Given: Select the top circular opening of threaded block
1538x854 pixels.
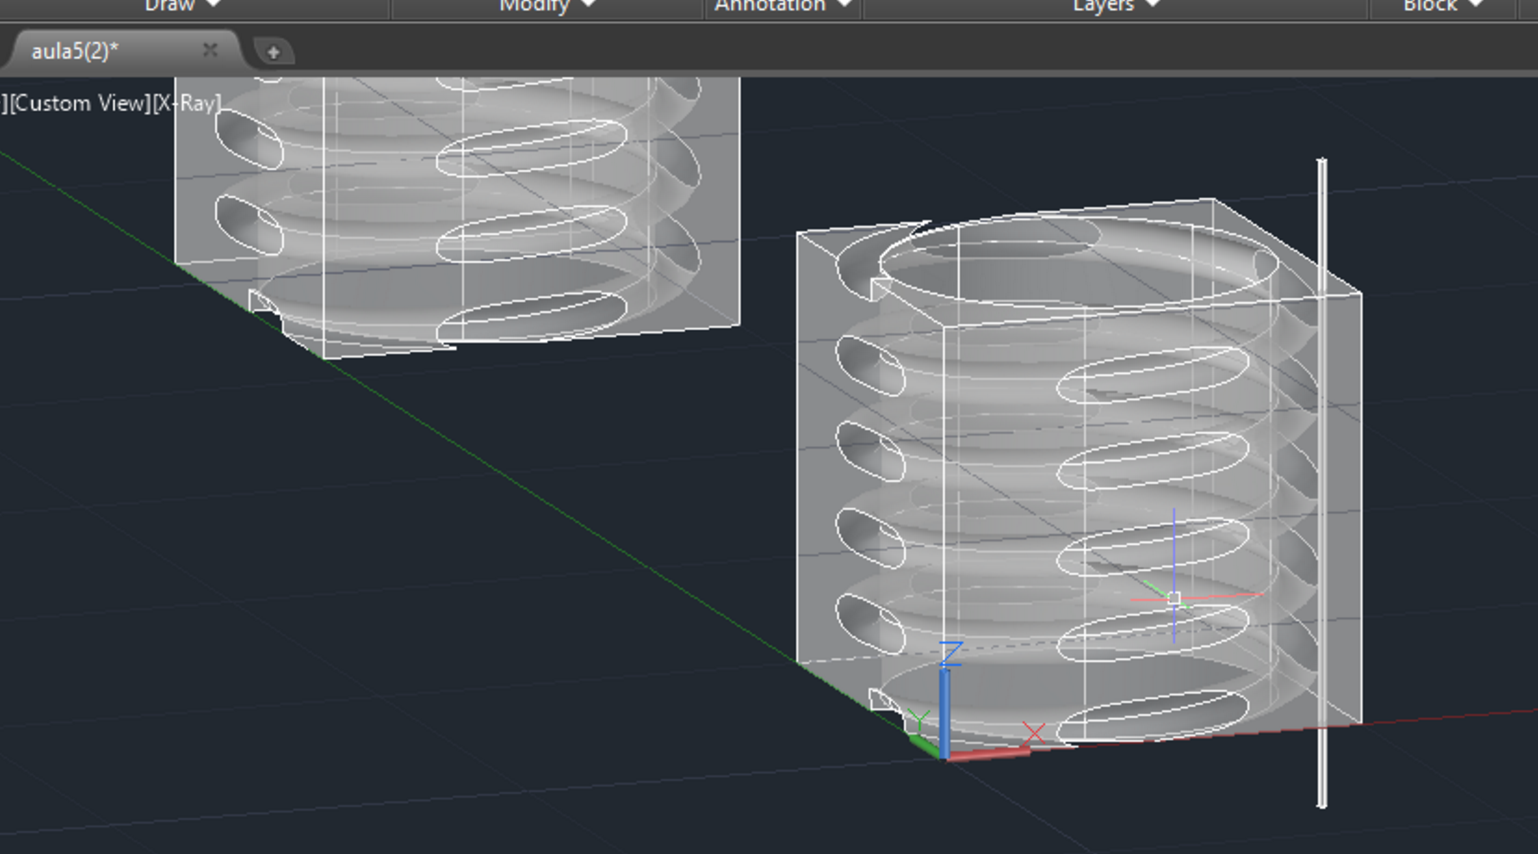Looking at the screenshot, I should point(1078,260).
